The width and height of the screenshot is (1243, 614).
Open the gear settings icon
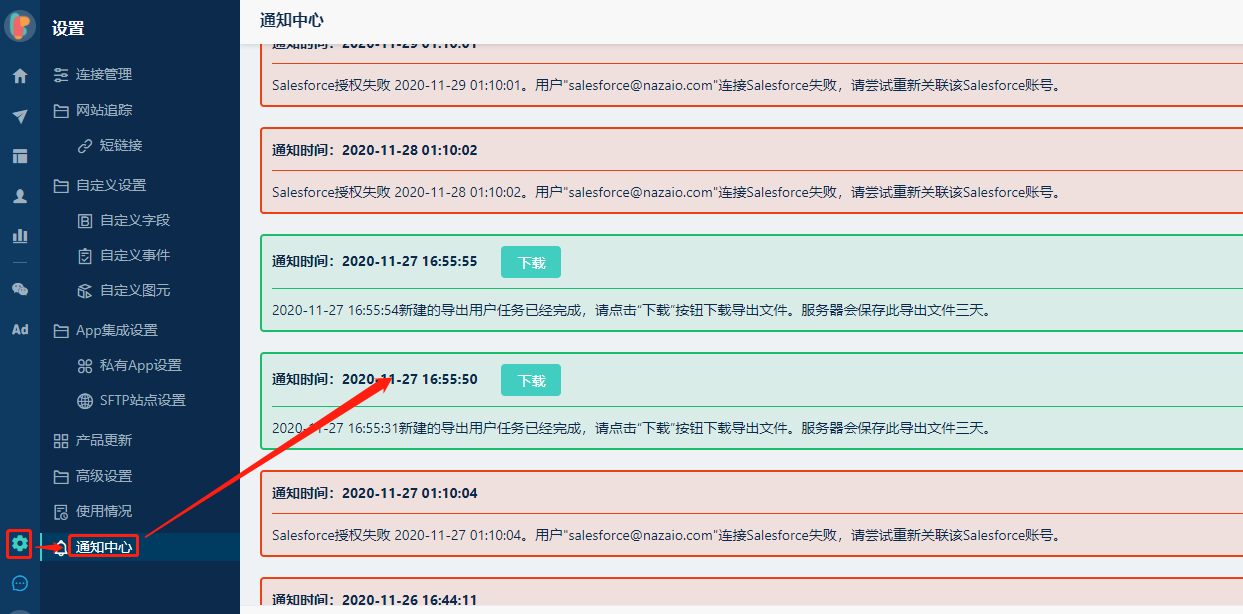click(x=20, y=544)
